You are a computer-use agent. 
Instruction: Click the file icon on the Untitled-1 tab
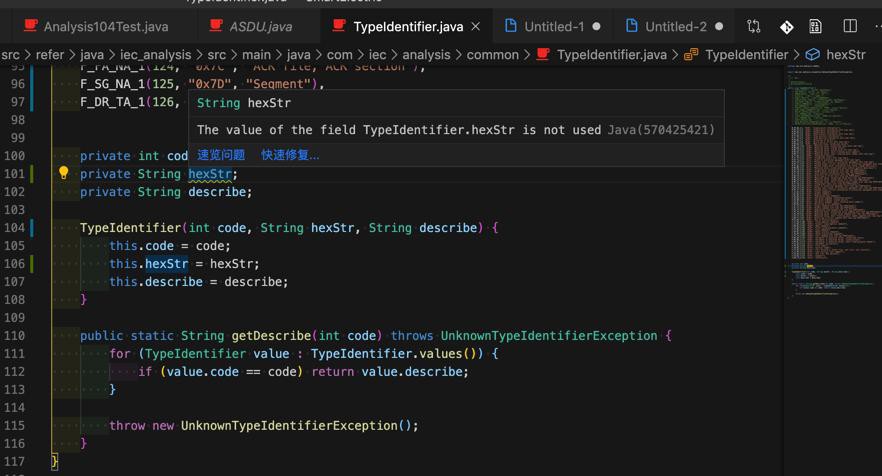(511, 26)
